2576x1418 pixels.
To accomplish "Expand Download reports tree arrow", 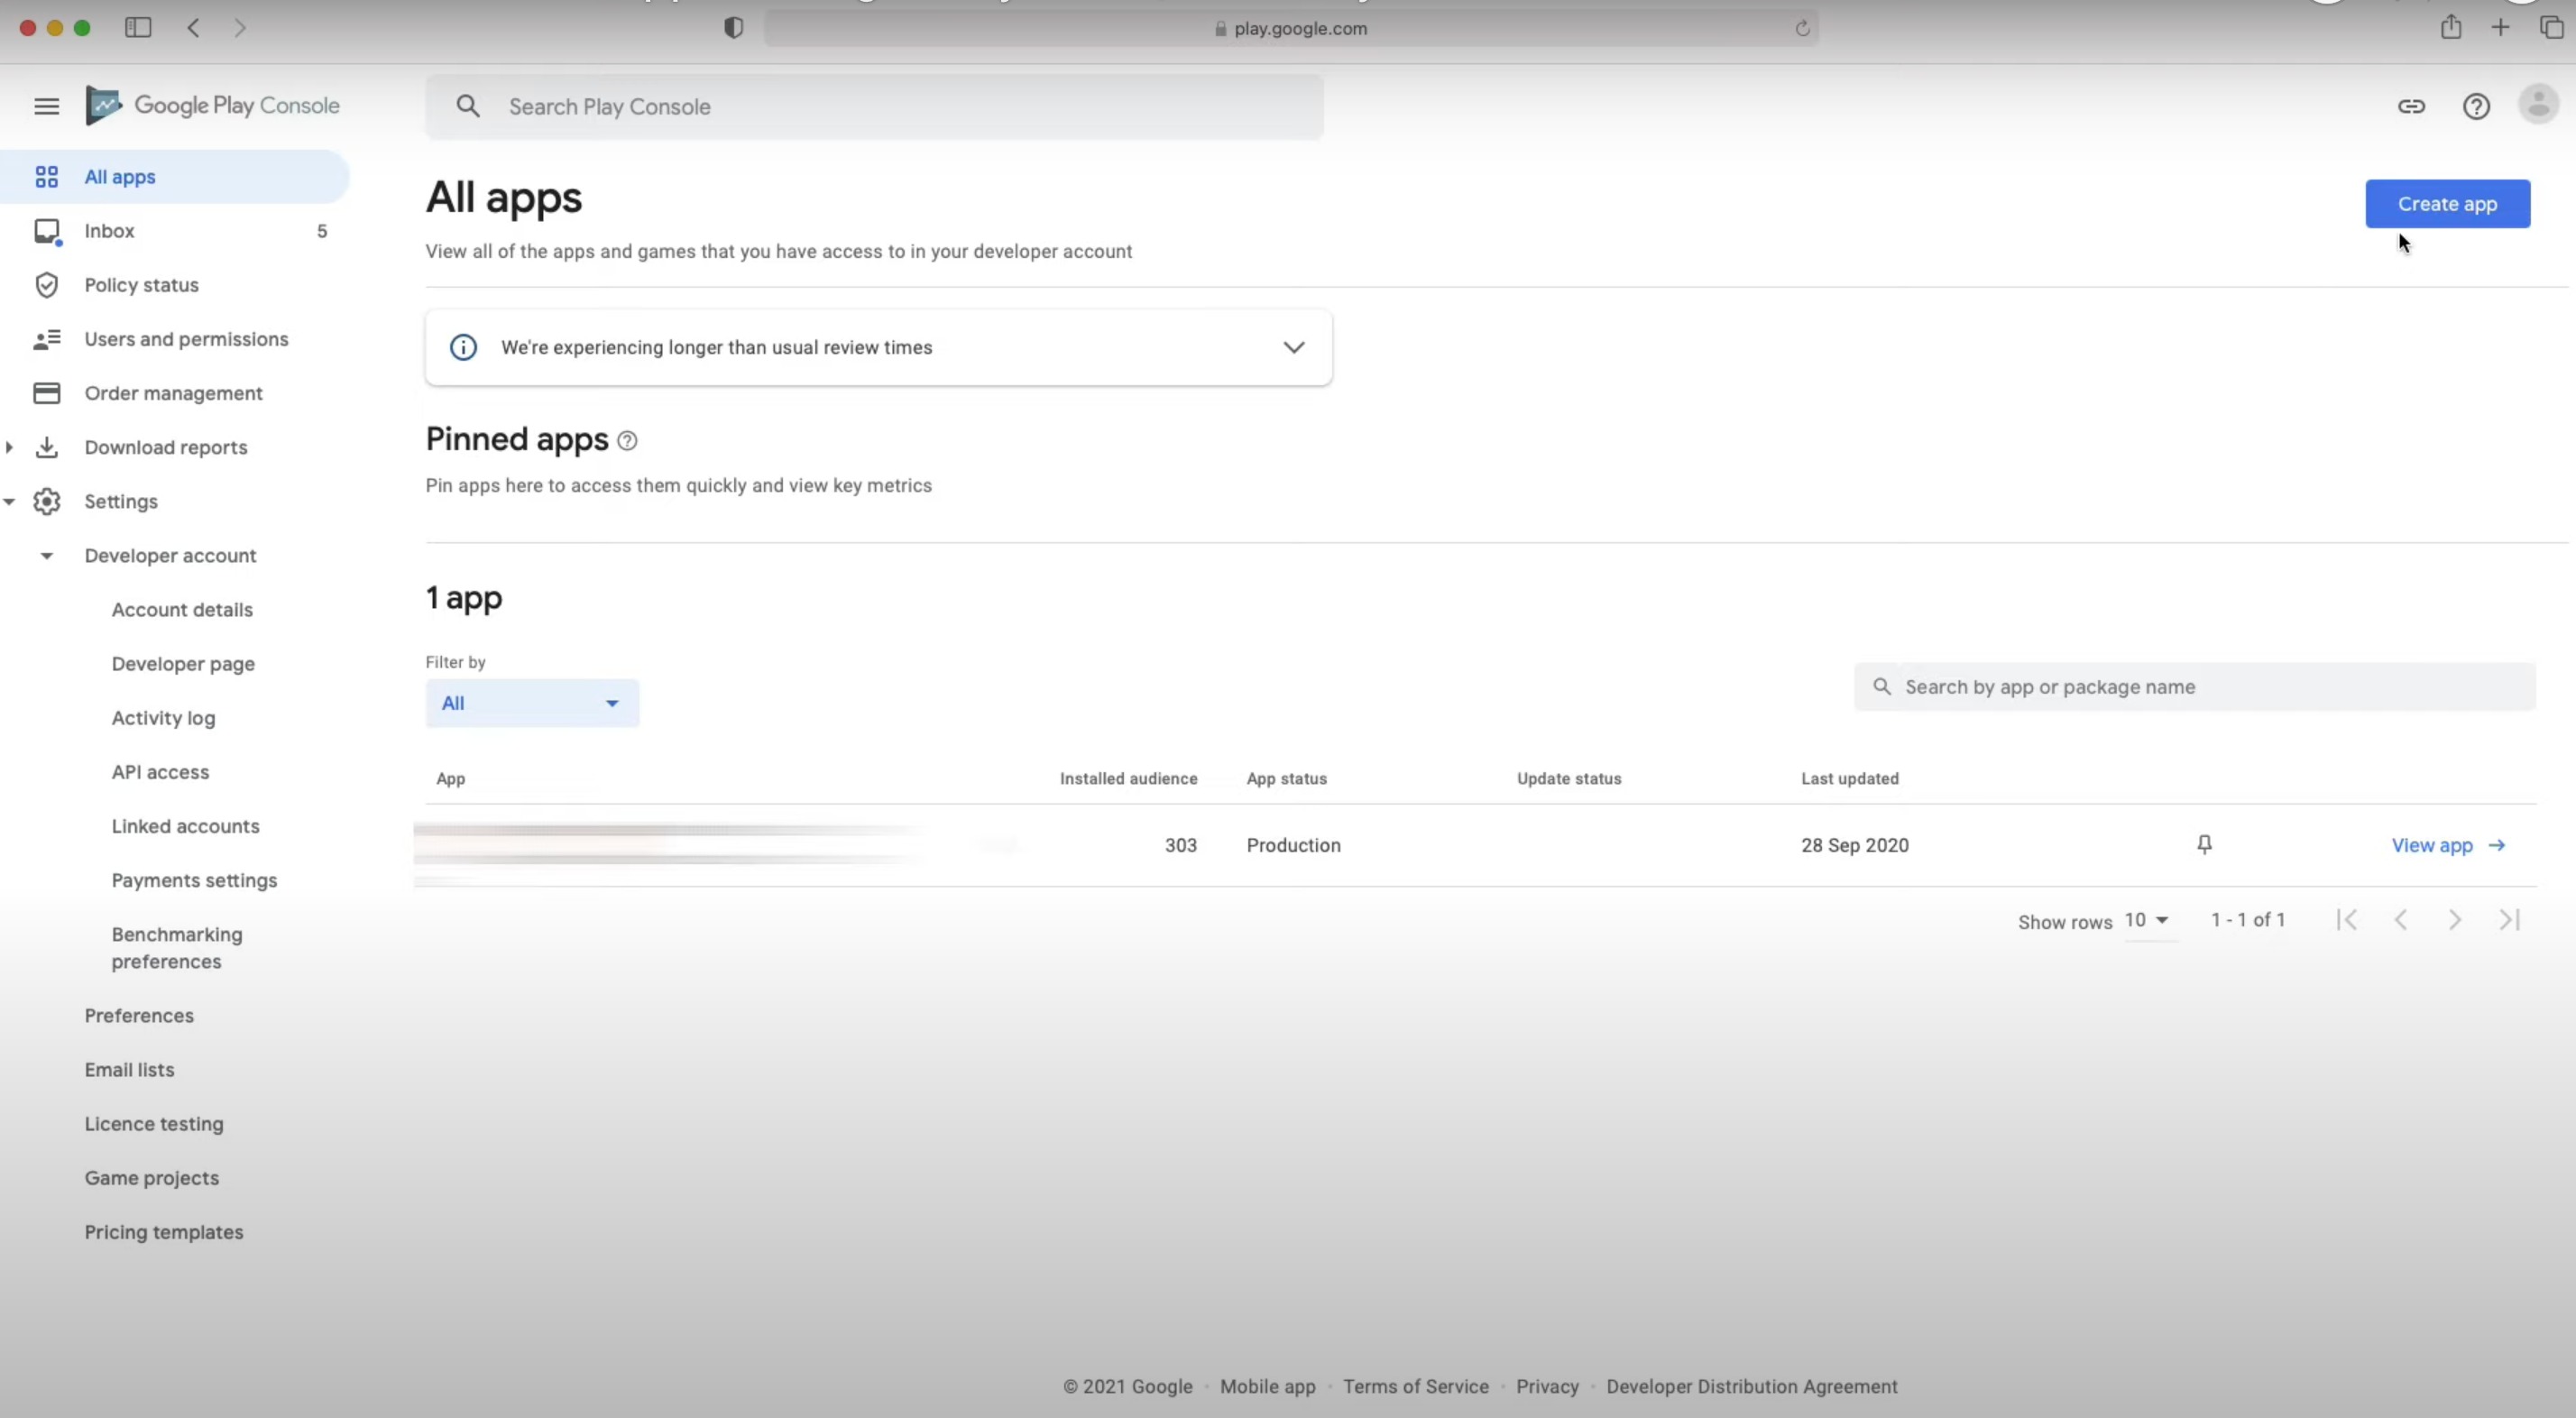I will (x=10, y=447).
